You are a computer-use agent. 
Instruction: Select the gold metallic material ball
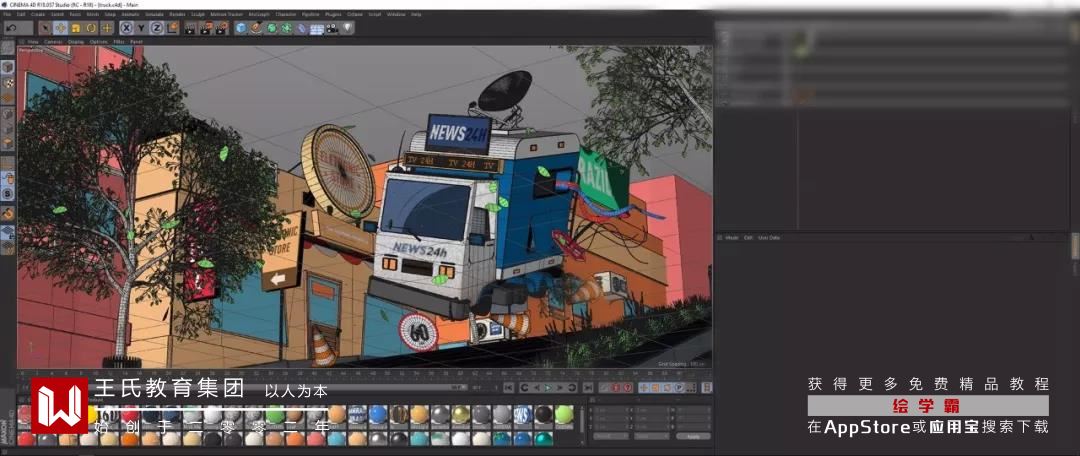coord(461,415)
